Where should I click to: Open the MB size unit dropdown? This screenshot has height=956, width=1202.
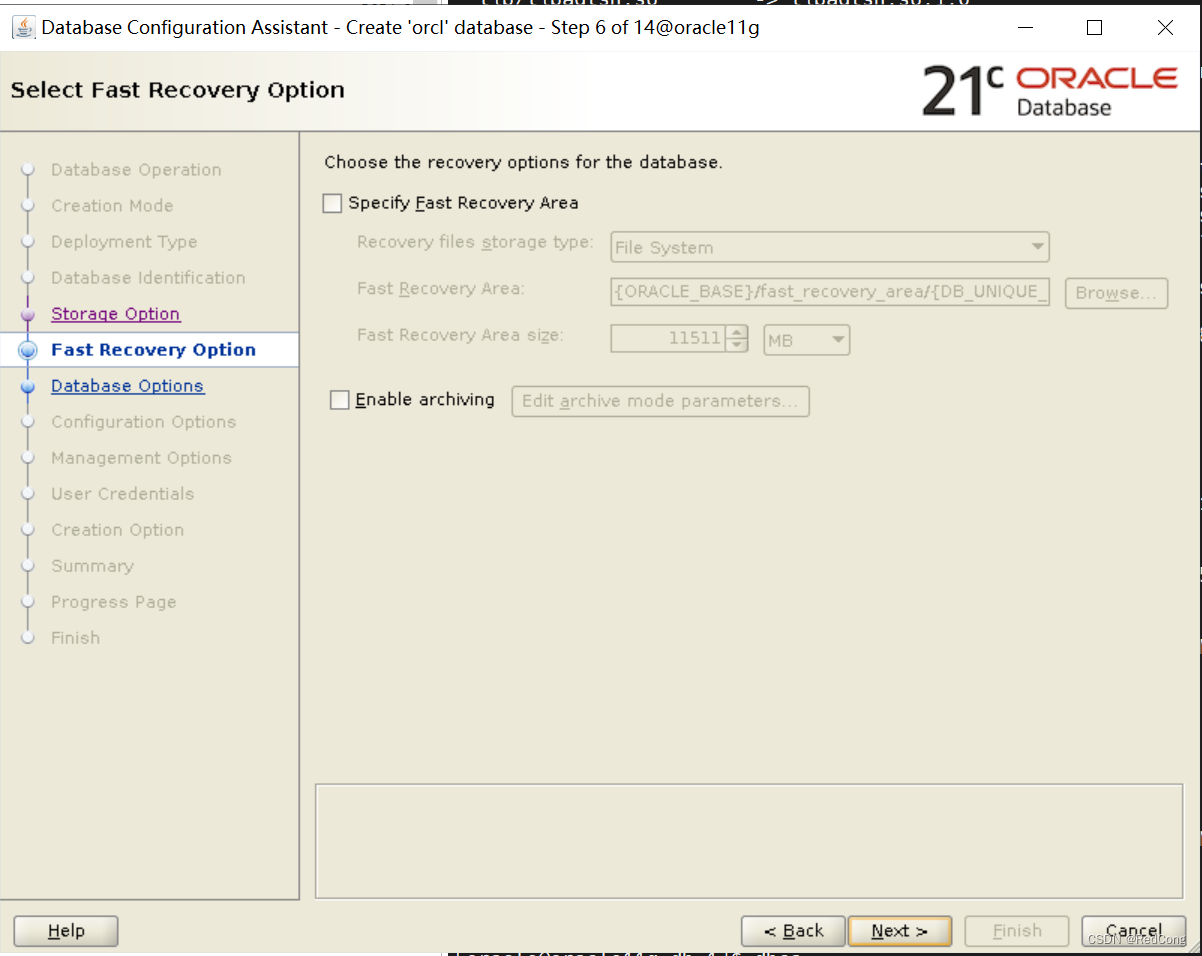point(807,340)
